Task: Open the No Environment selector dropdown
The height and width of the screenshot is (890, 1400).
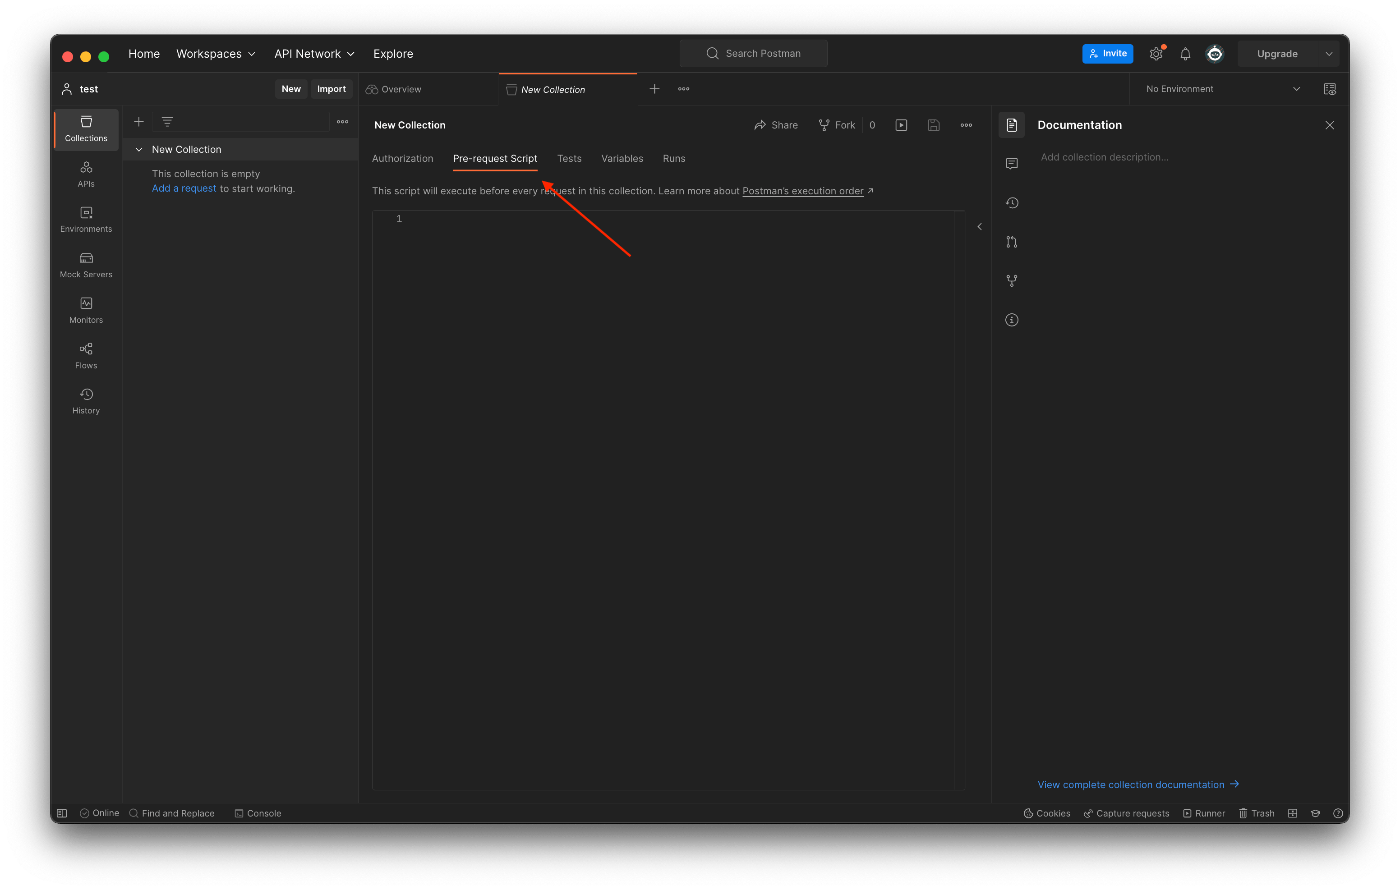Action: (x=1223, y=89)
